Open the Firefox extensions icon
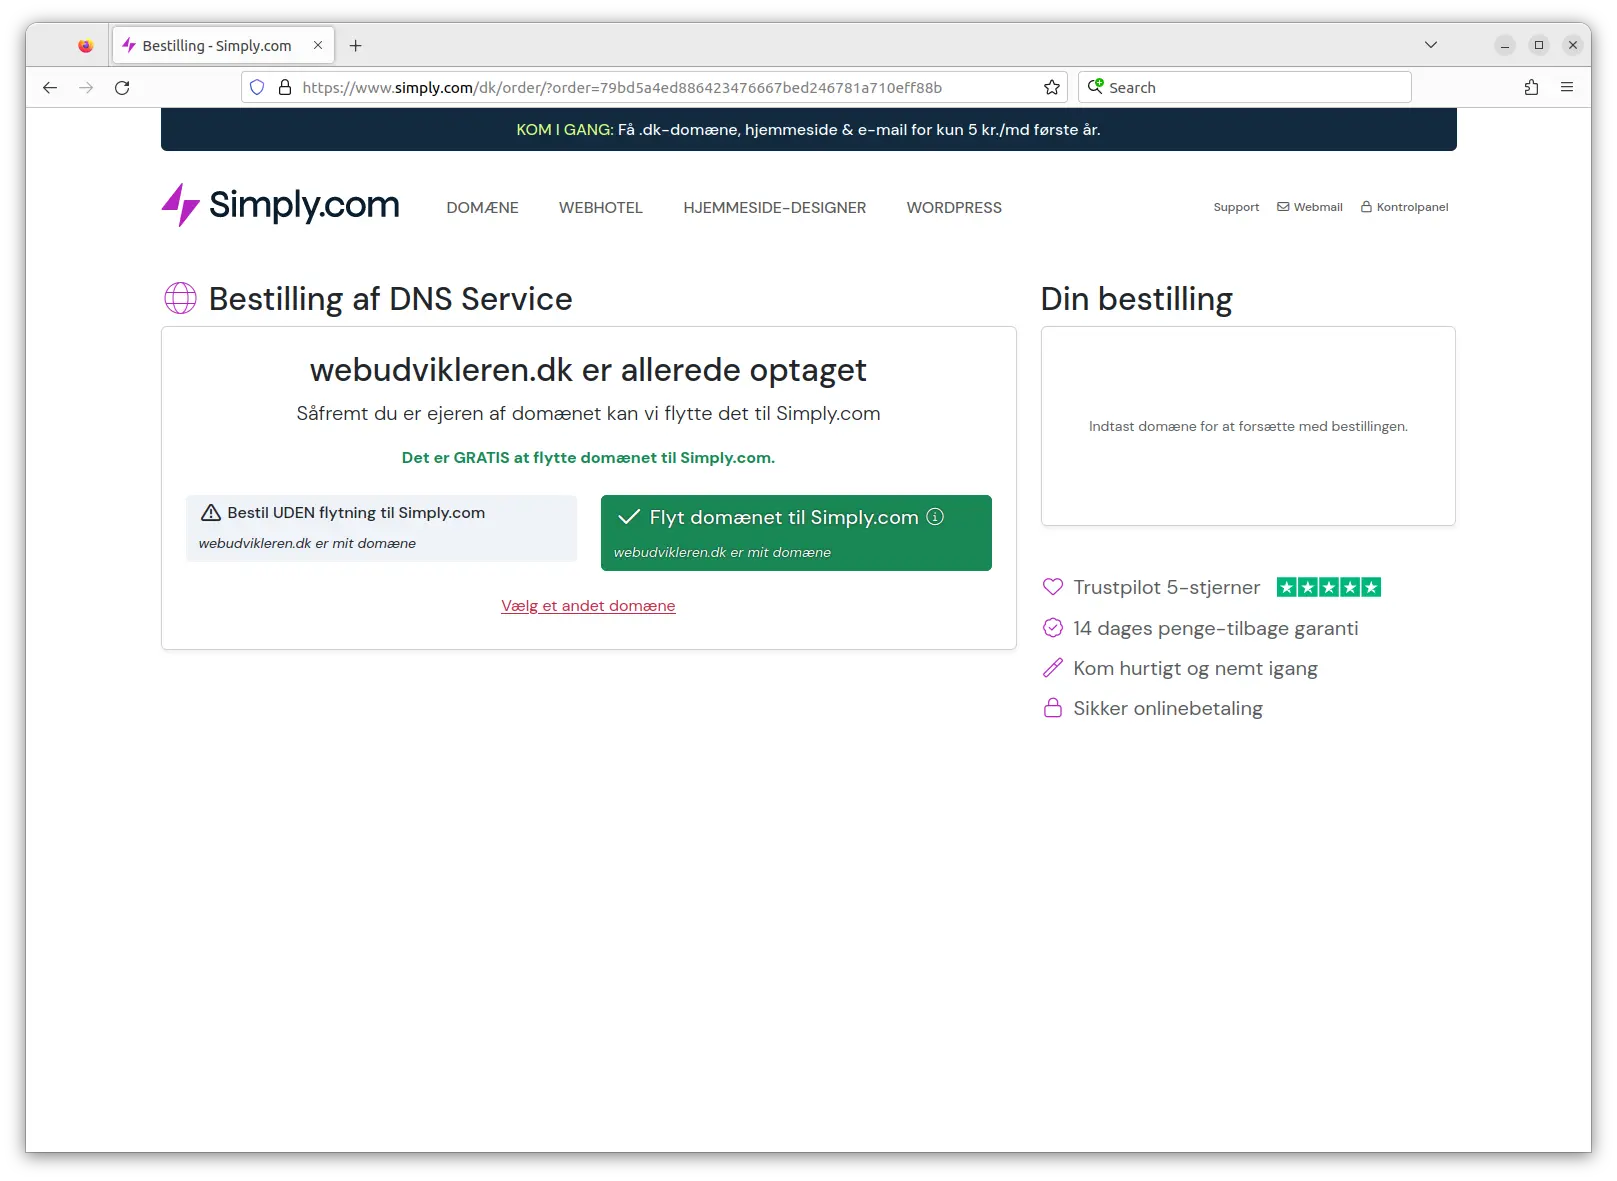This screenshot has width=1617, height=1181. click(1531, 88)
